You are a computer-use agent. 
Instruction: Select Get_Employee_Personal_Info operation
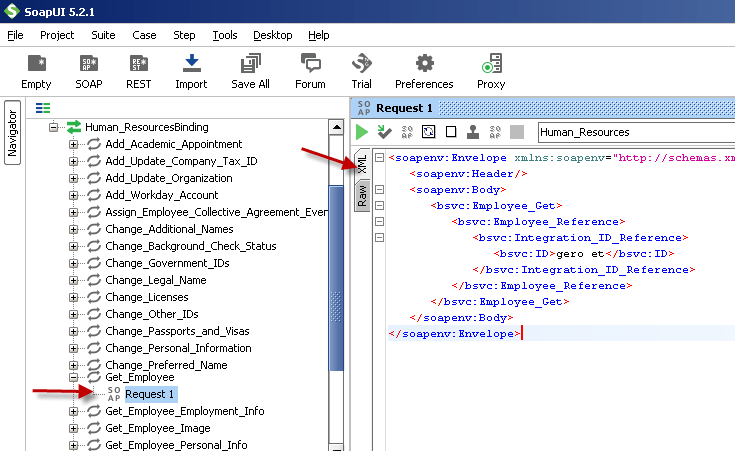point(176,444)
